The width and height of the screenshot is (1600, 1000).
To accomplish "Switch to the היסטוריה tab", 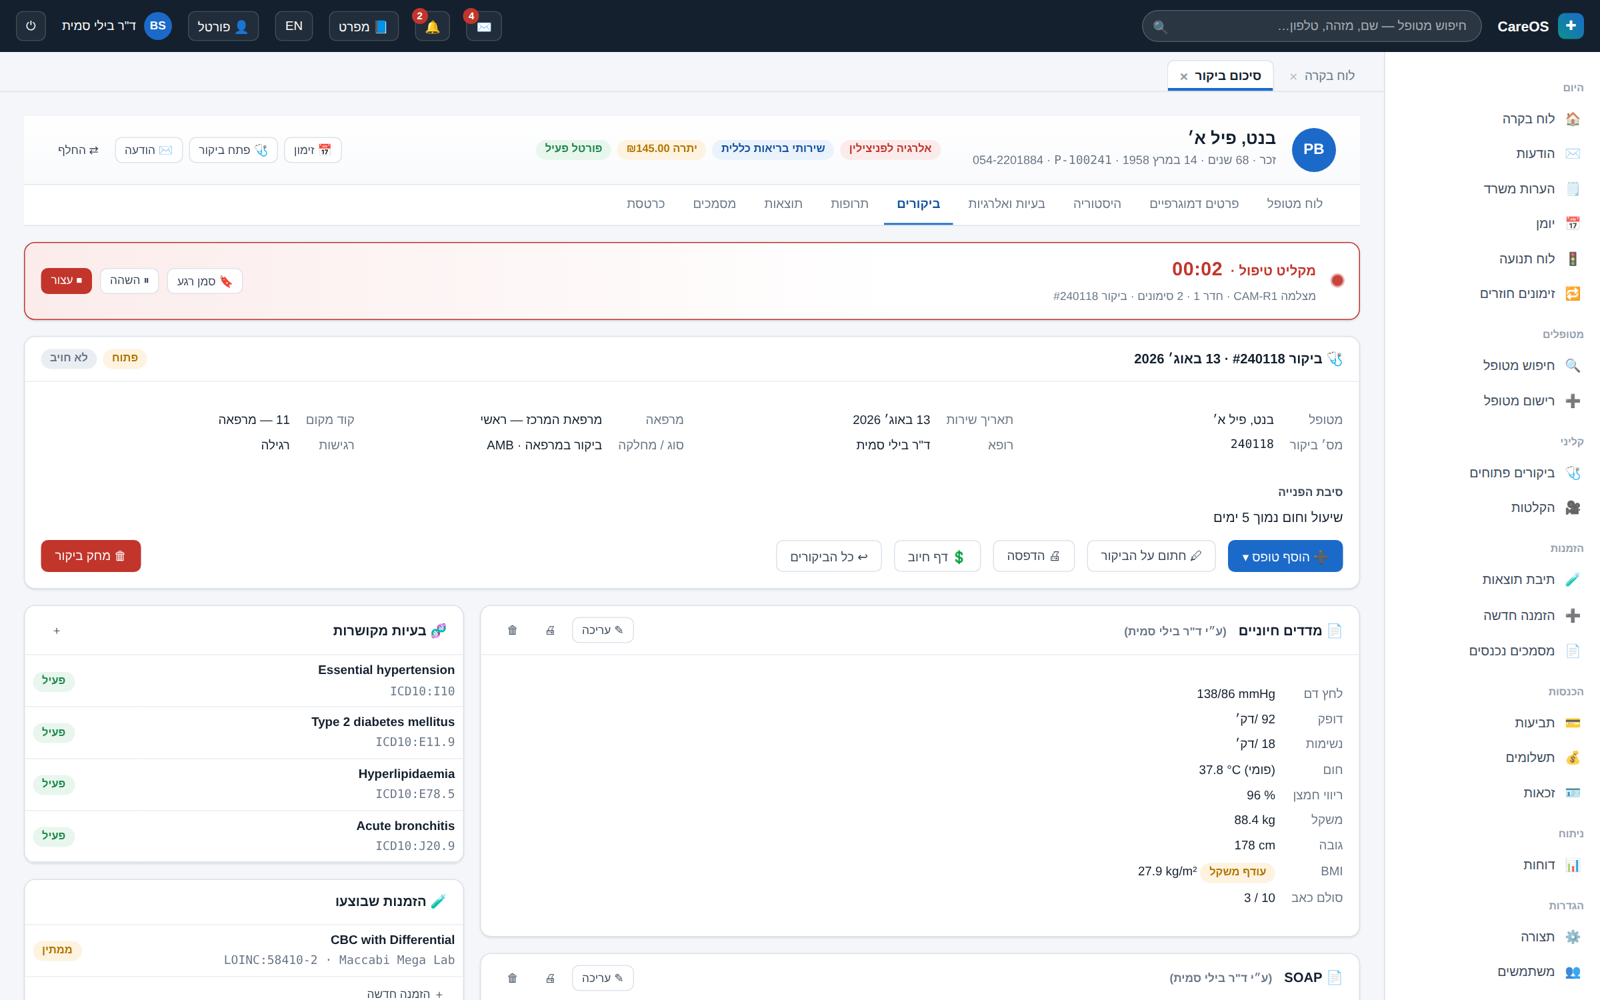I will click(x=1097, y=204).
